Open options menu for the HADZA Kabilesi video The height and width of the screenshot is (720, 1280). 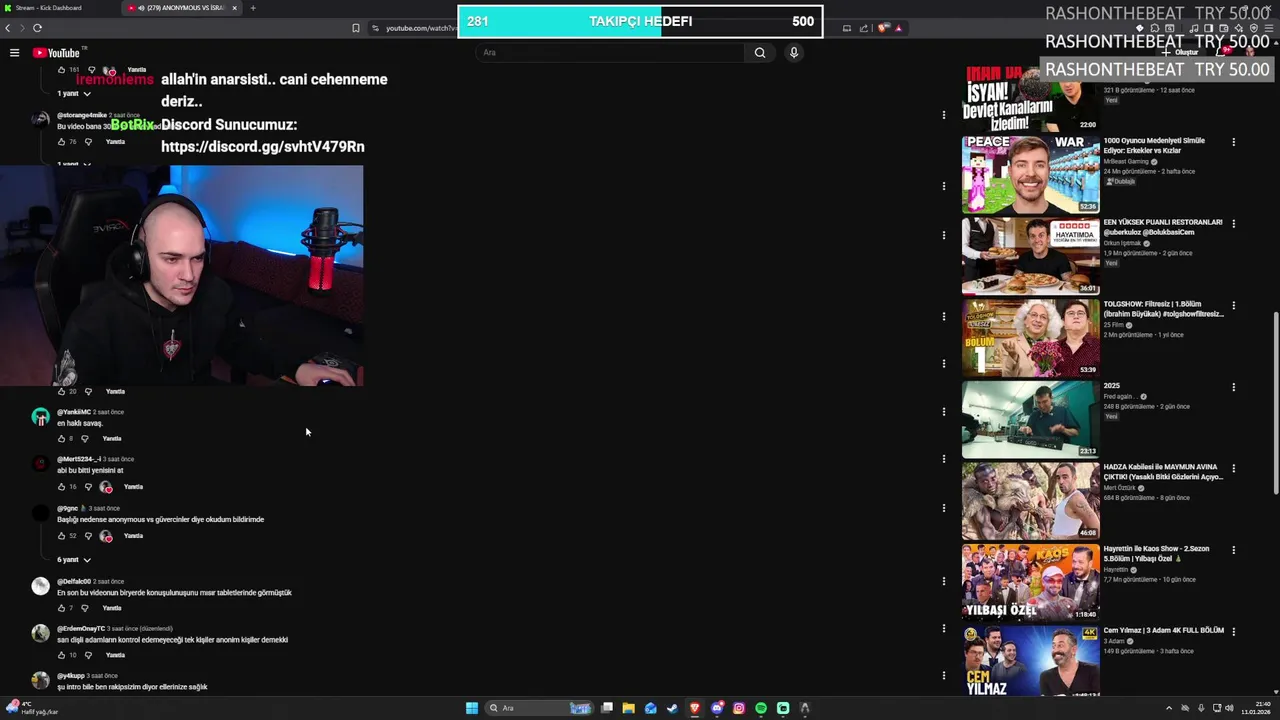1233,468
